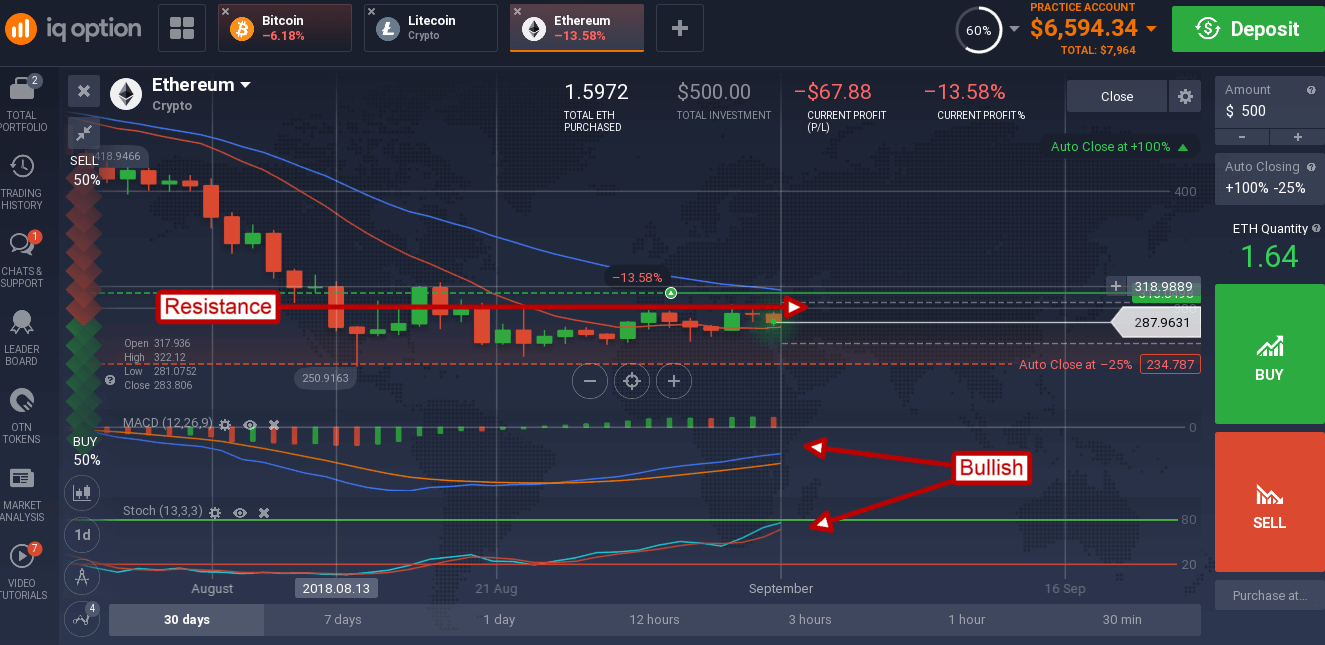Add a new asset tab with plus
The height and width of the screenshot is (645, 1325).
(680, 28)
